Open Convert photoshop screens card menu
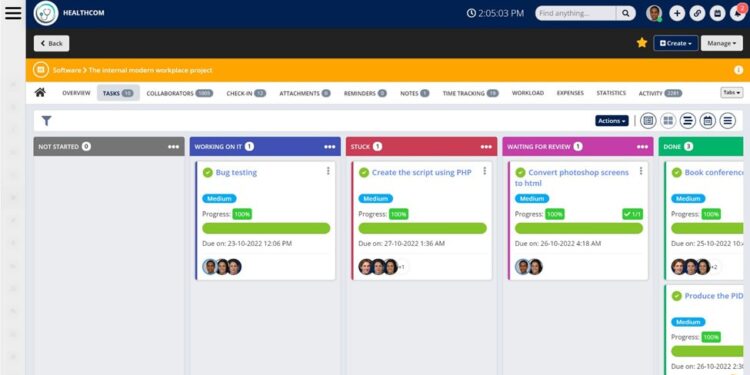Screen dimensions: 750x375 coord(641,171)
